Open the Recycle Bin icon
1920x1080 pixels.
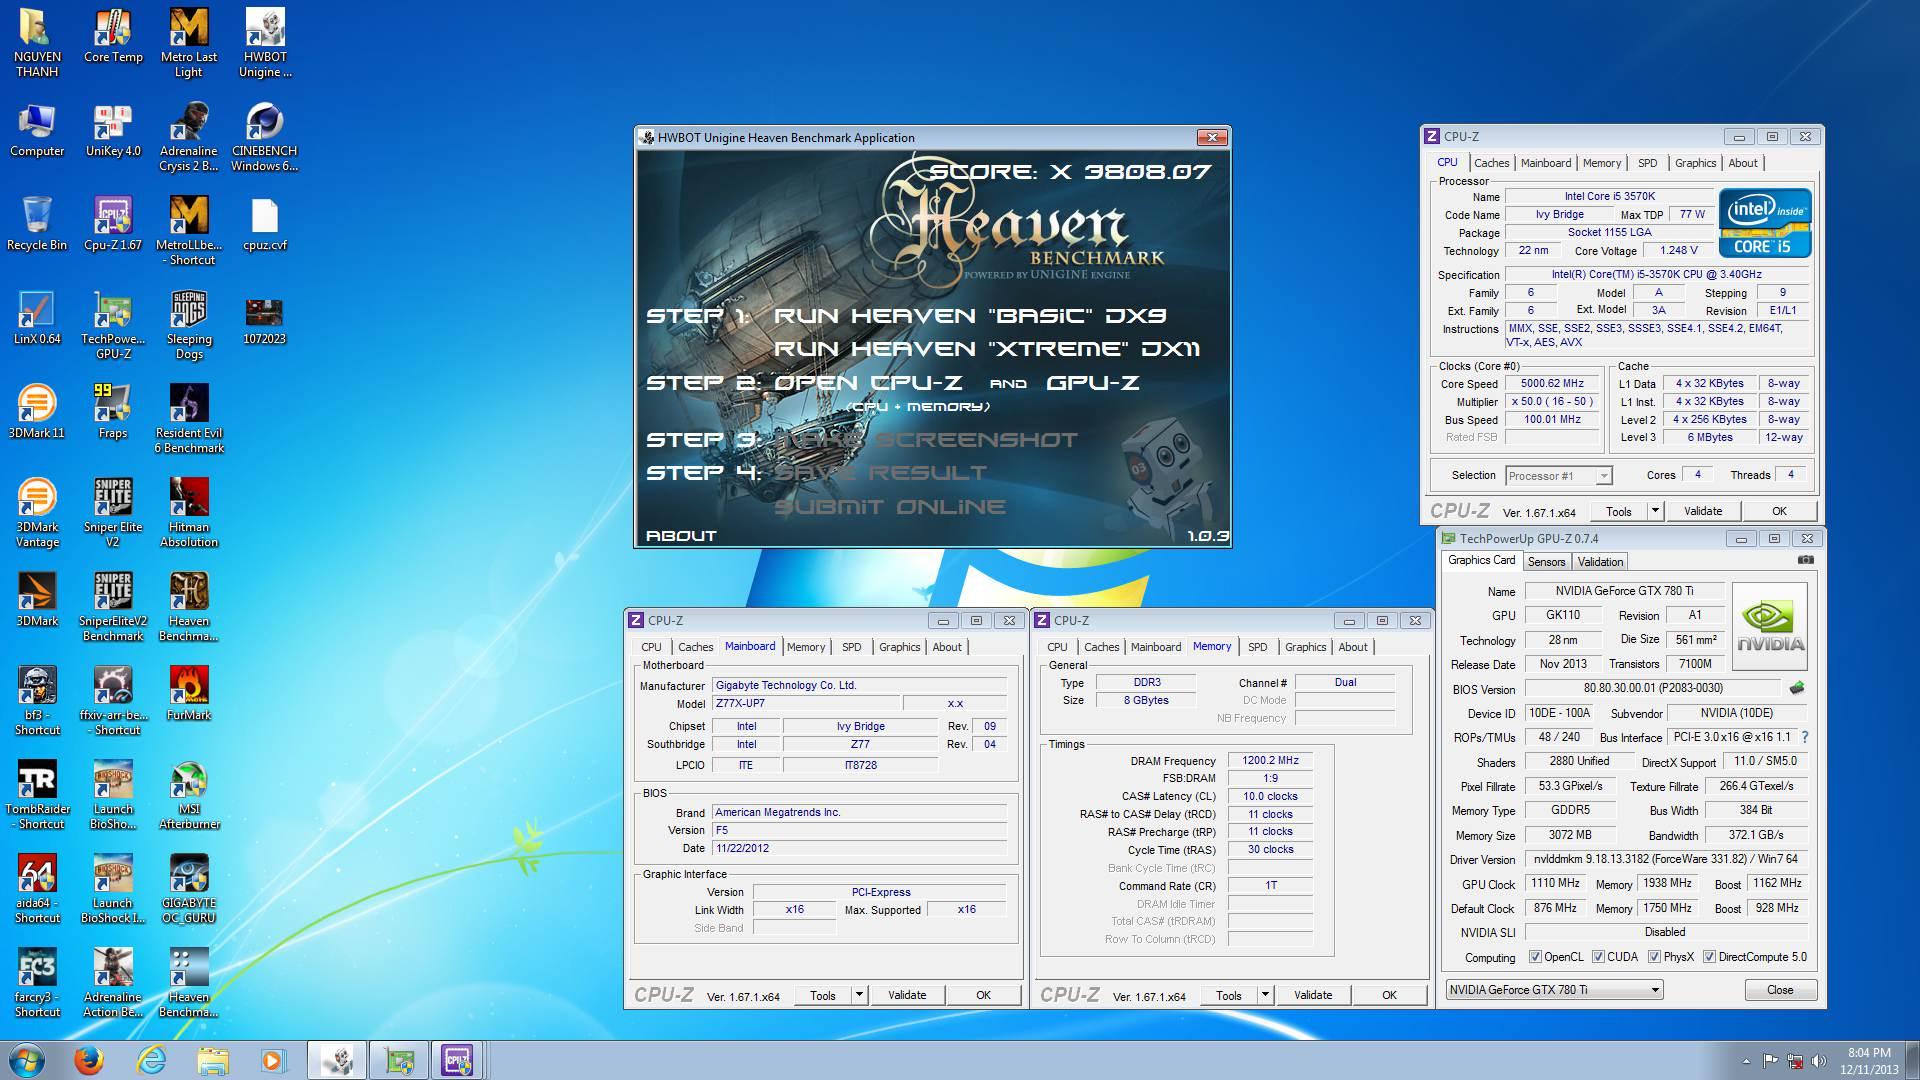tap(37, 224)
